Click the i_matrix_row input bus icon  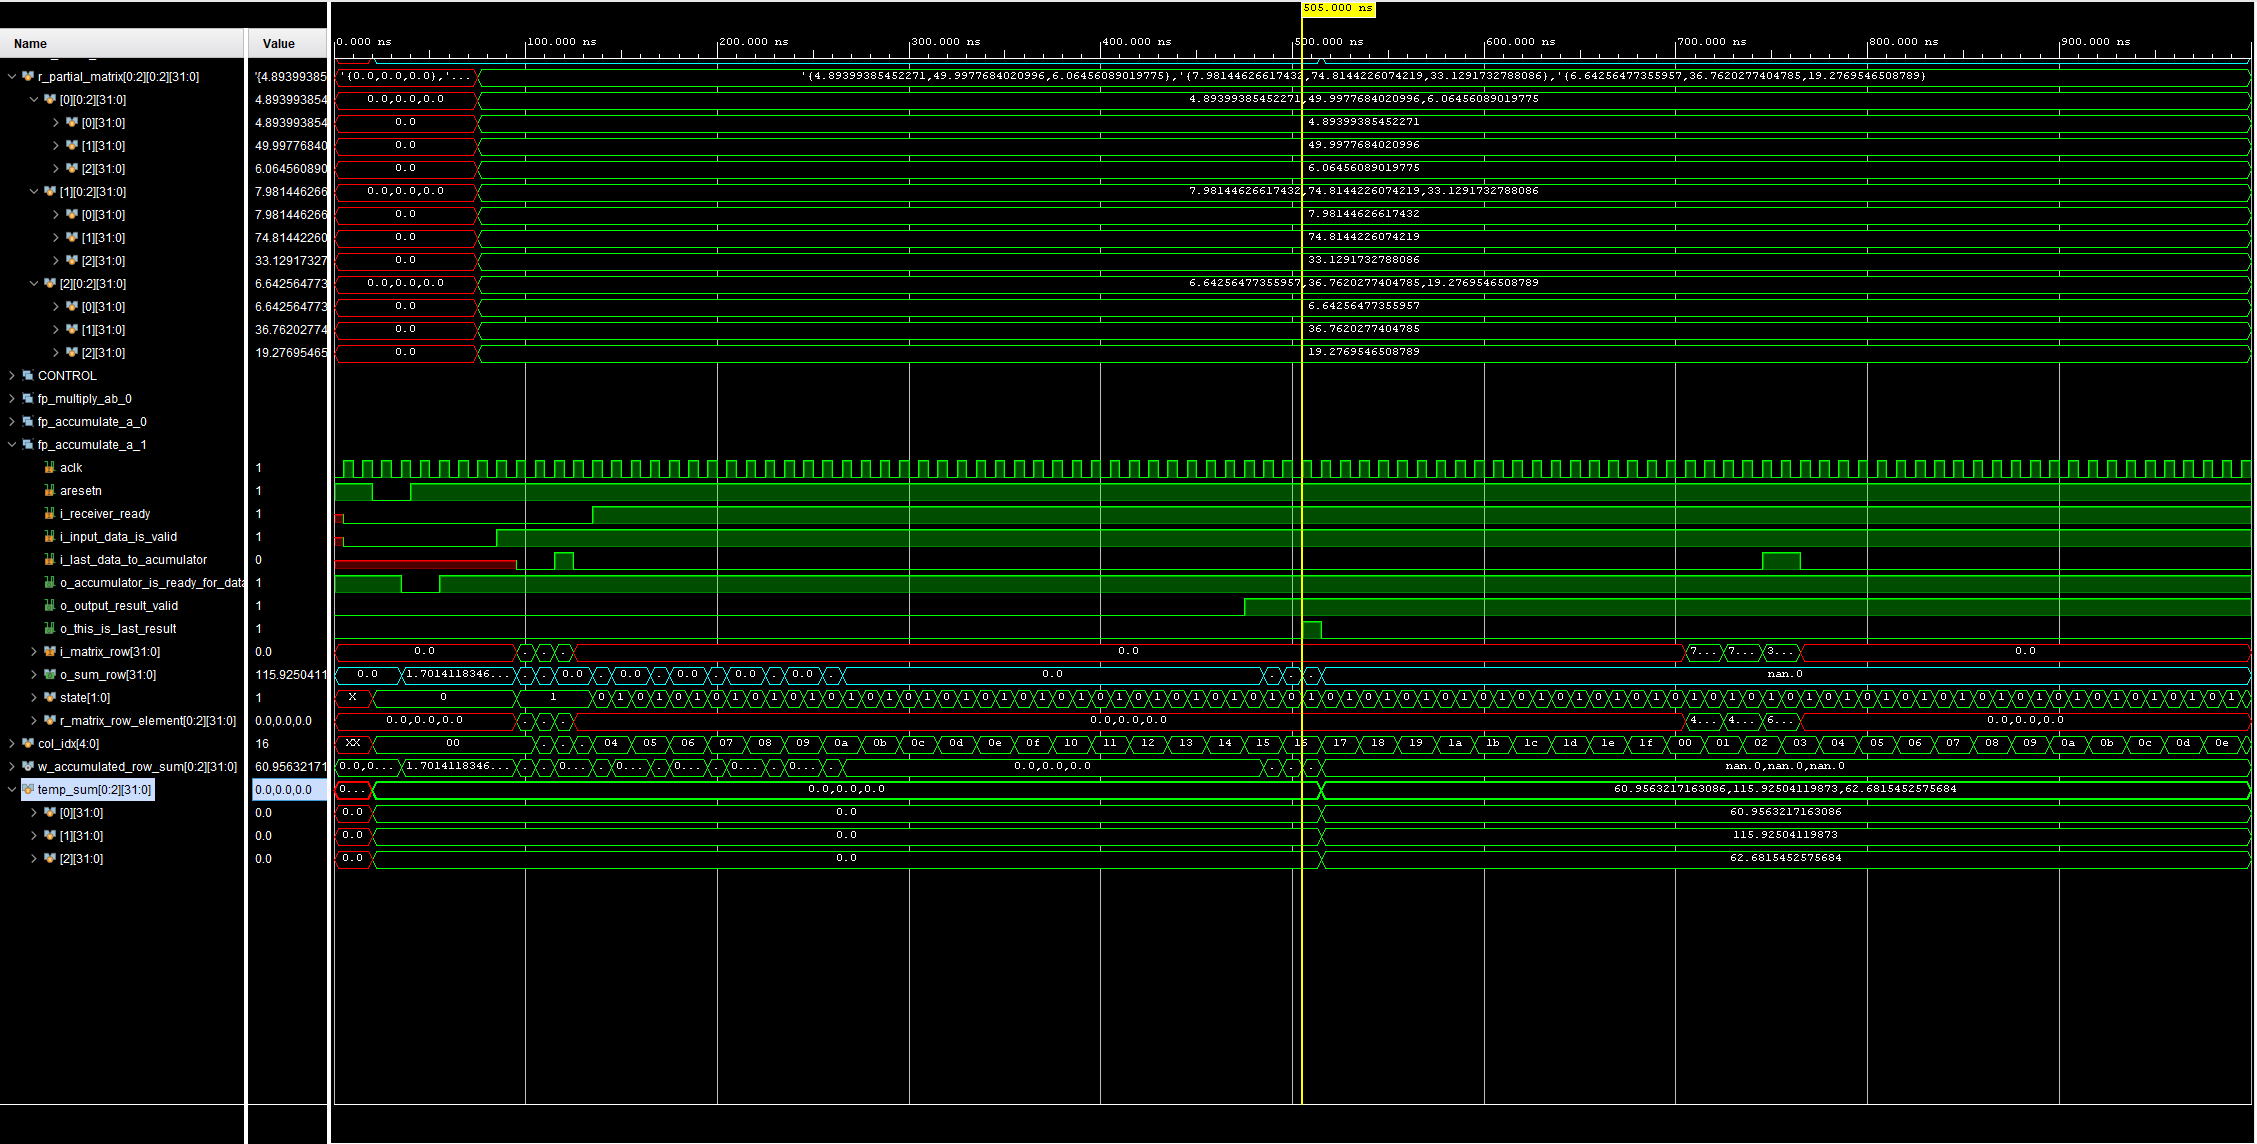[x=49, y=652]
